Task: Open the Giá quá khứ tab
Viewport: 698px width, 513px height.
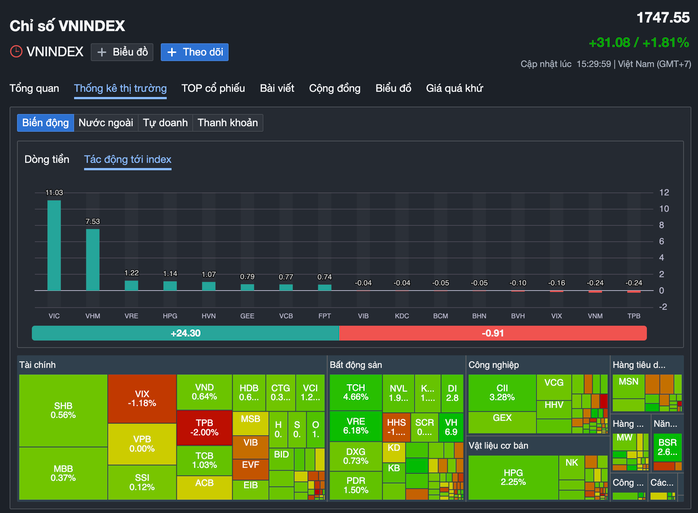Action: (x=454, y=88)
